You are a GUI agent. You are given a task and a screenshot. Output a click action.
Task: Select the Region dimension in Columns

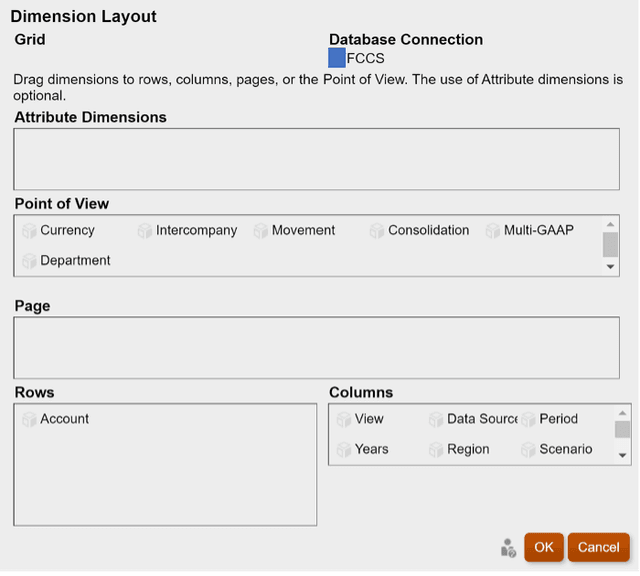[x=468, y=449]
